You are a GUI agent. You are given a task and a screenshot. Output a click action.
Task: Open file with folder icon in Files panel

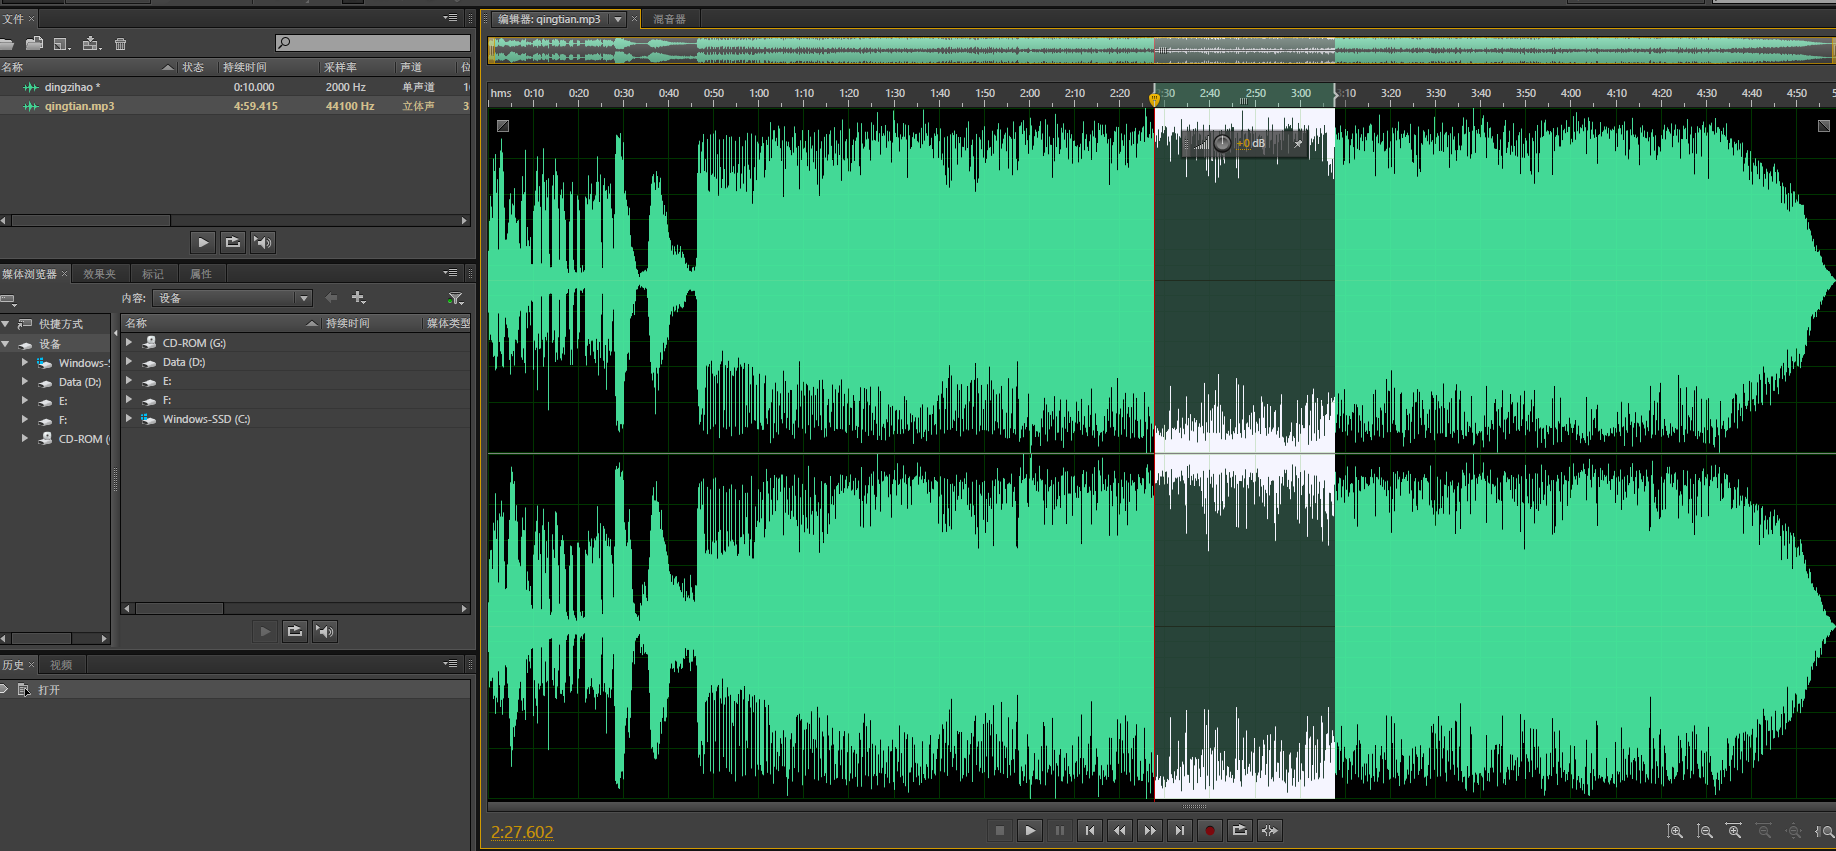6,44
